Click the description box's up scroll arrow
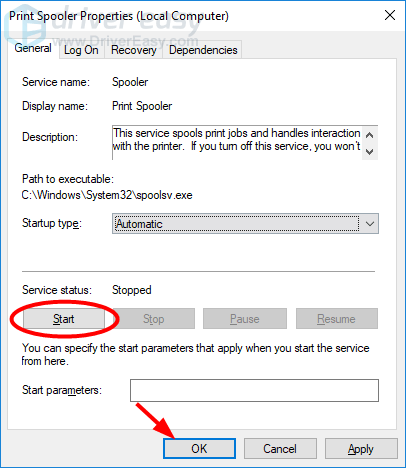406x468 pixels. [x=369, y=135]
